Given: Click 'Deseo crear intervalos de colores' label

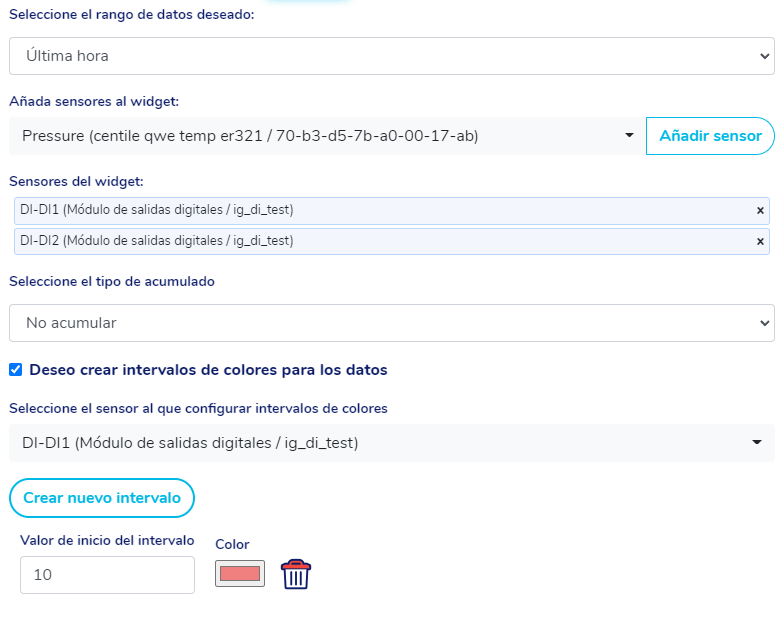Looking at the screenshot, I should coord(208,370).
